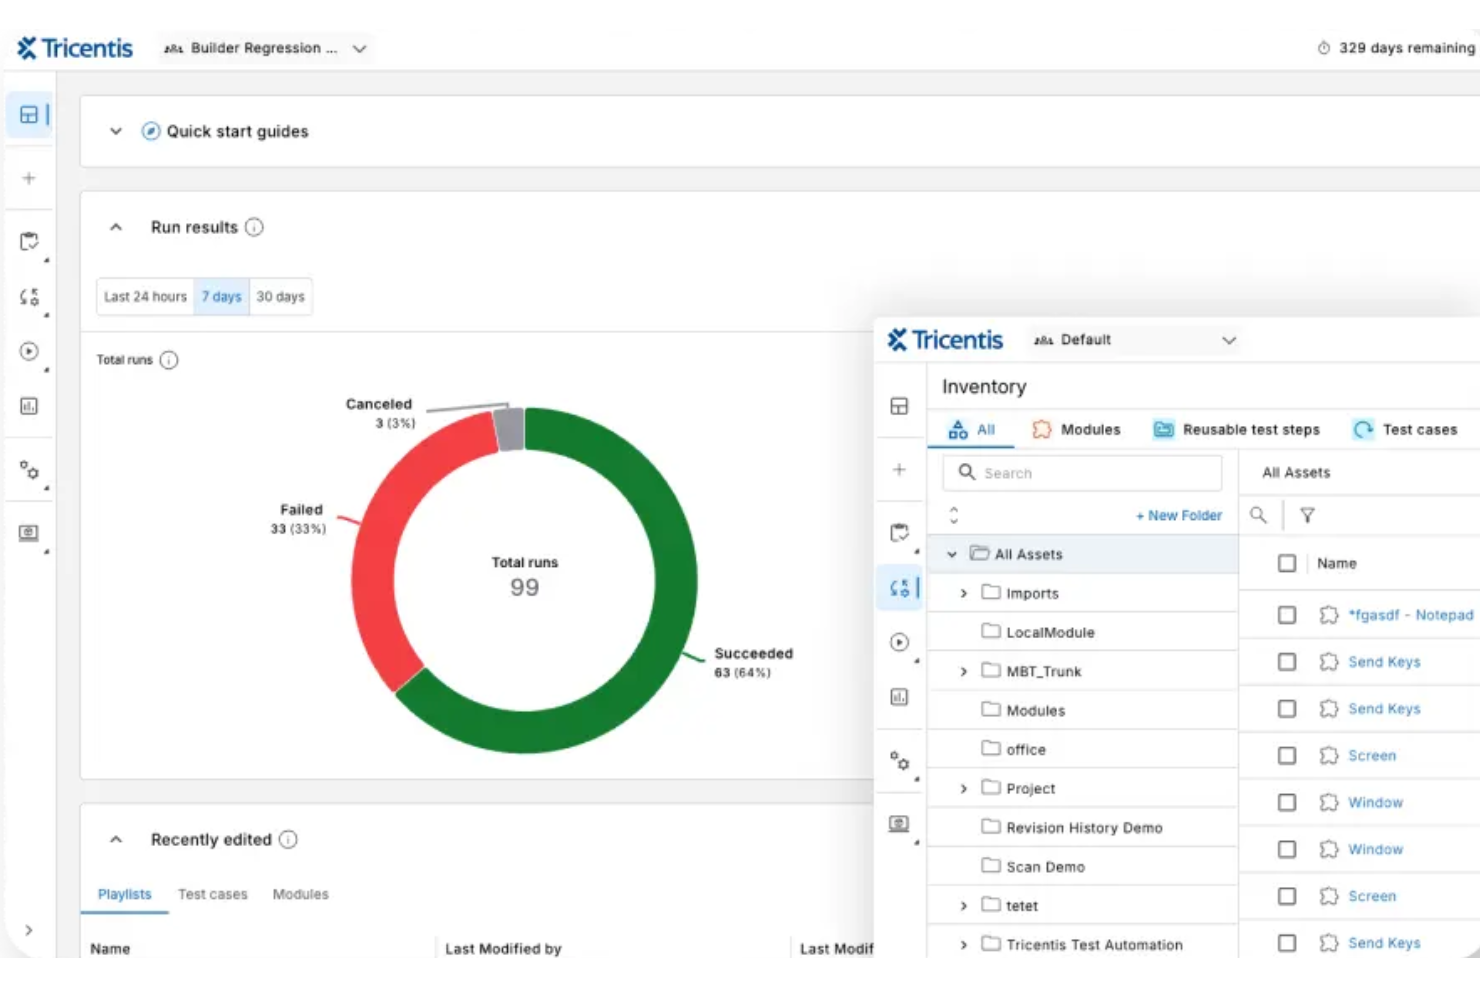Click the New Folder link

tap(1178, 515)
